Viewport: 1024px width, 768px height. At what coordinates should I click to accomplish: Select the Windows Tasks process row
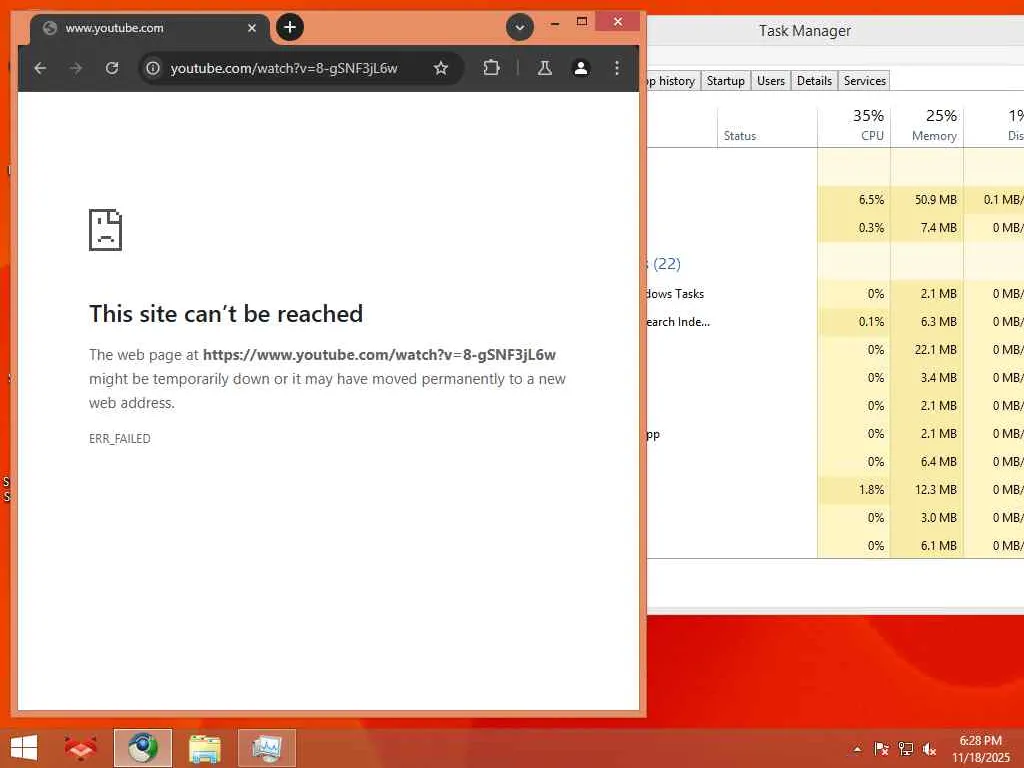click(835, 294)
